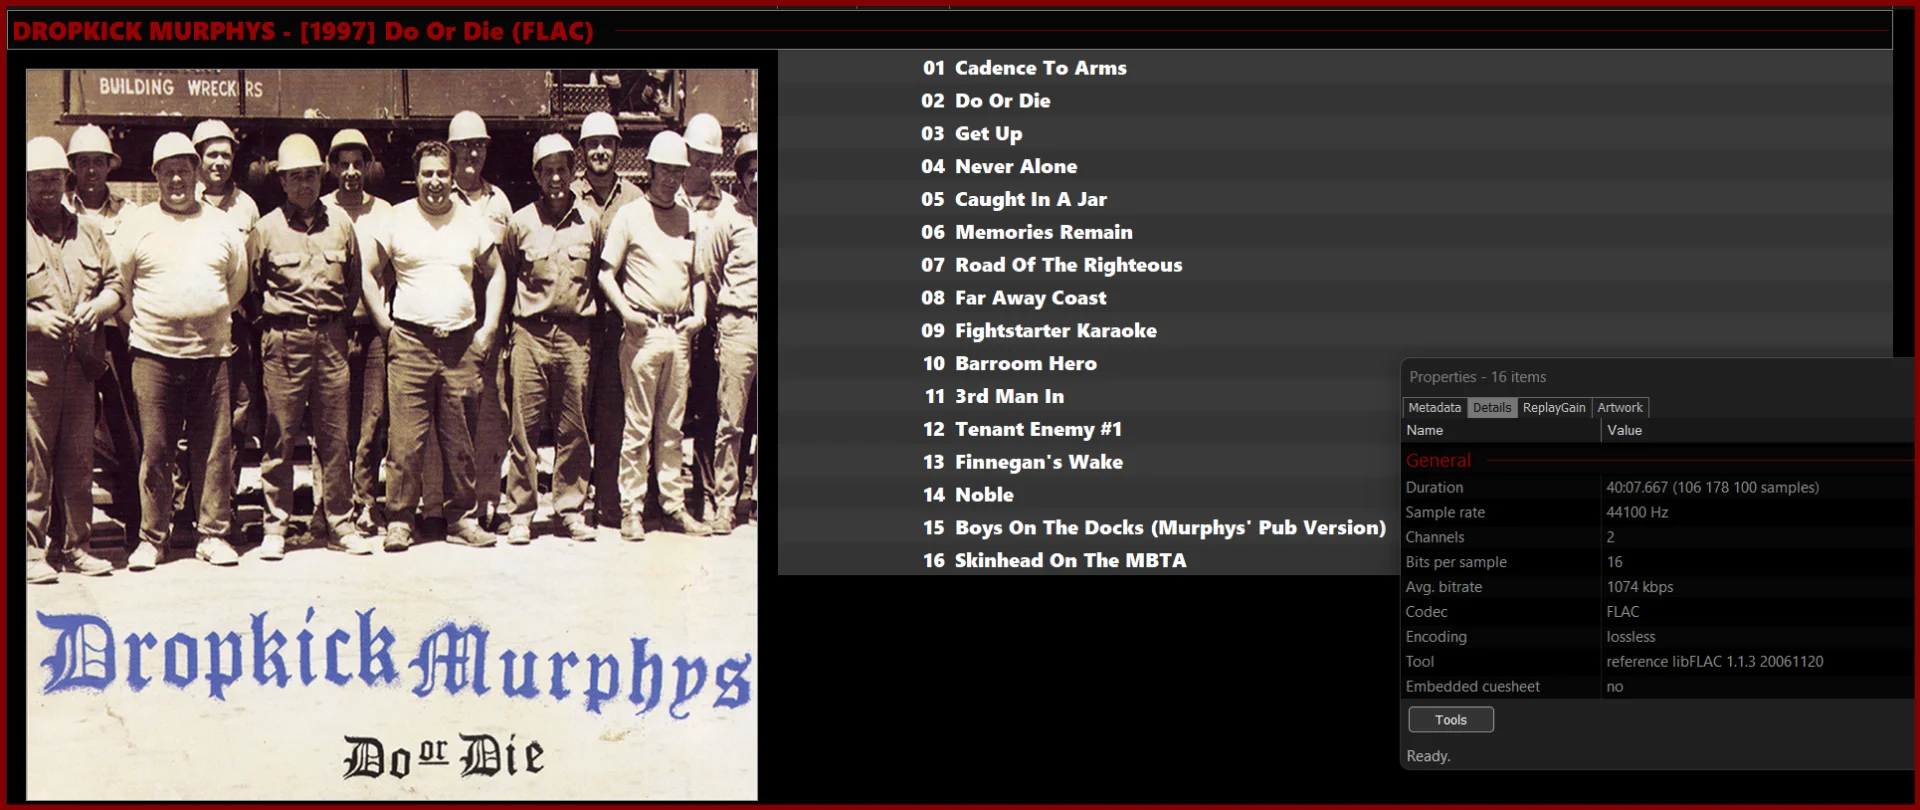Click the album title header text
This screenshot has height=810, width=1920.
coord(303,31)
